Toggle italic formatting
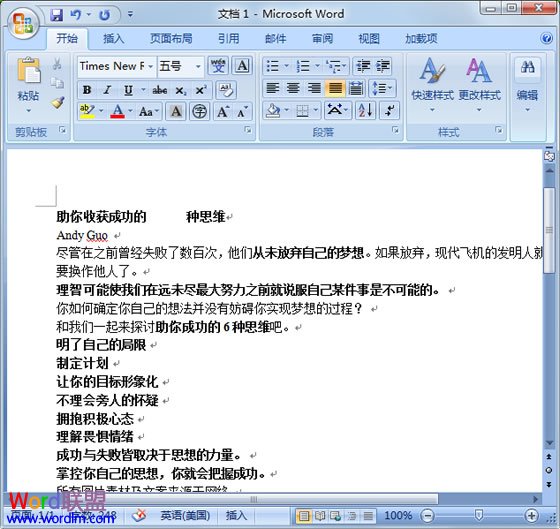 107,90
